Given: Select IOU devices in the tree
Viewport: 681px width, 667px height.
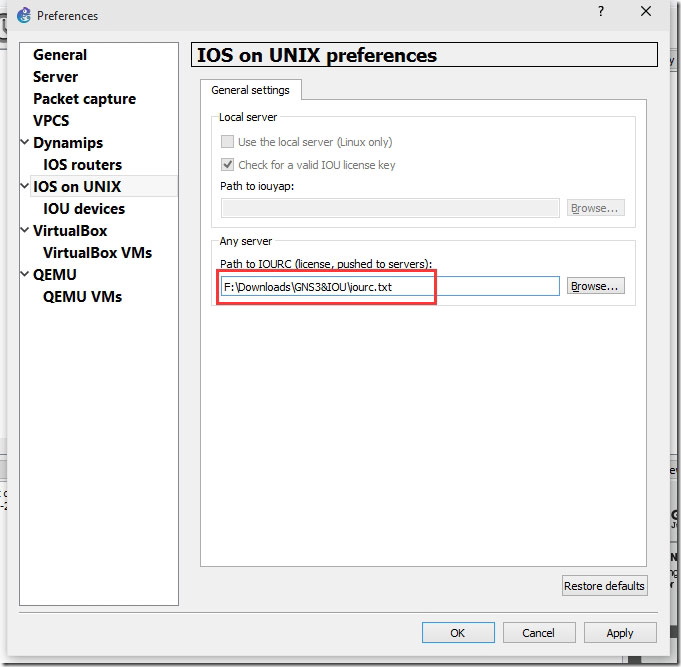Looking at the screenshot, I should coord(84,209).
